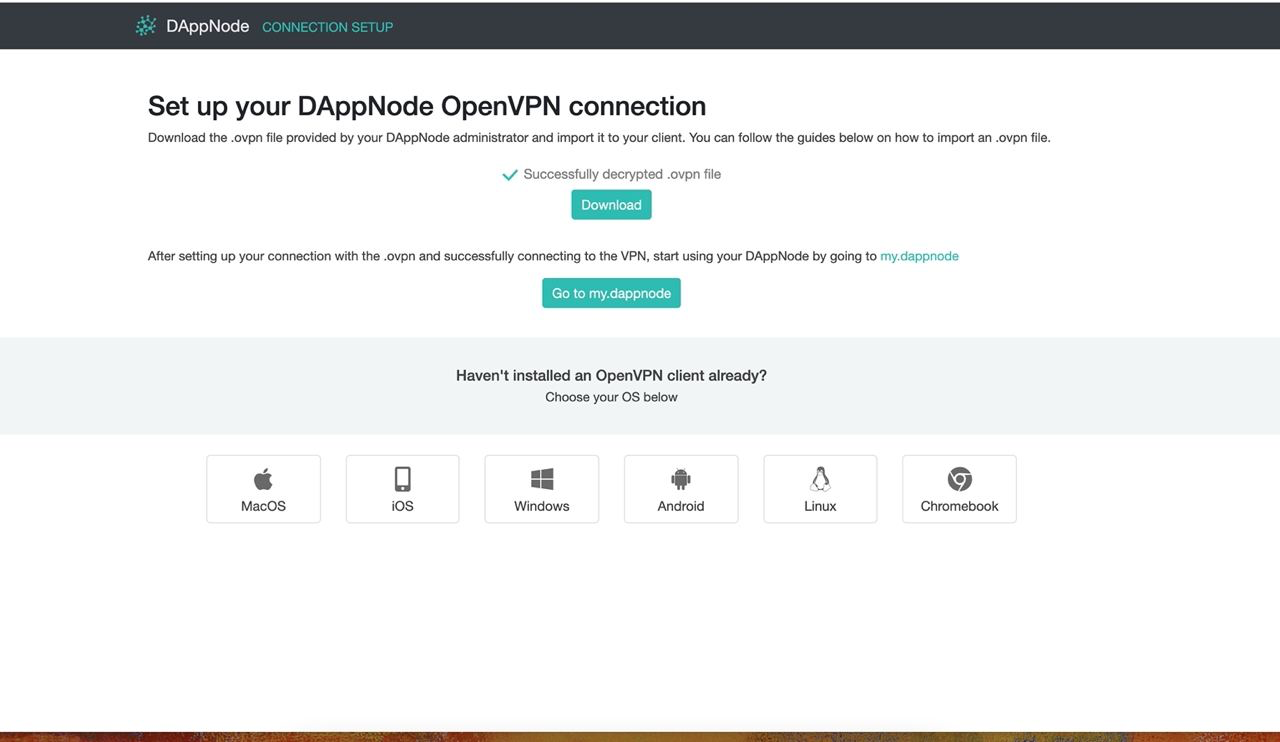Click the 'Set up your DAppNode OpenVPN connection' heading
Viewport: 1280px width, 742px height.
(427, 106)
